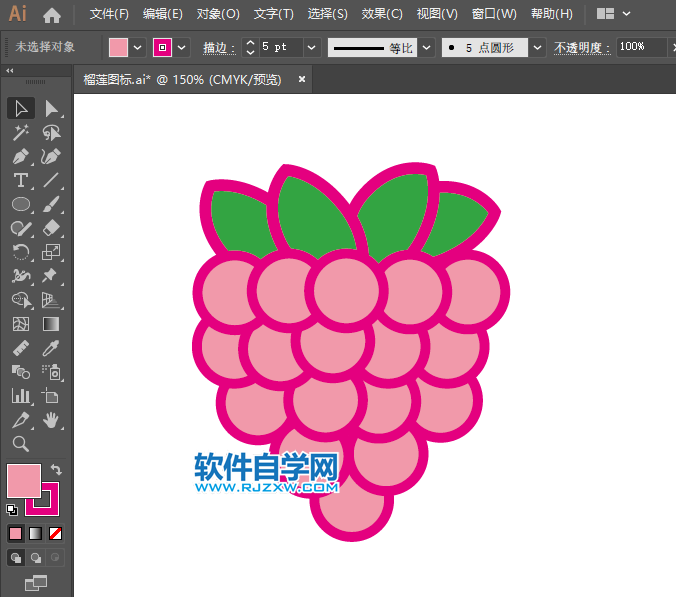The width and height of the screenshot is (676, 597).
Task: Open the stroke color dropdown arrow
Action: click(182, 47)
